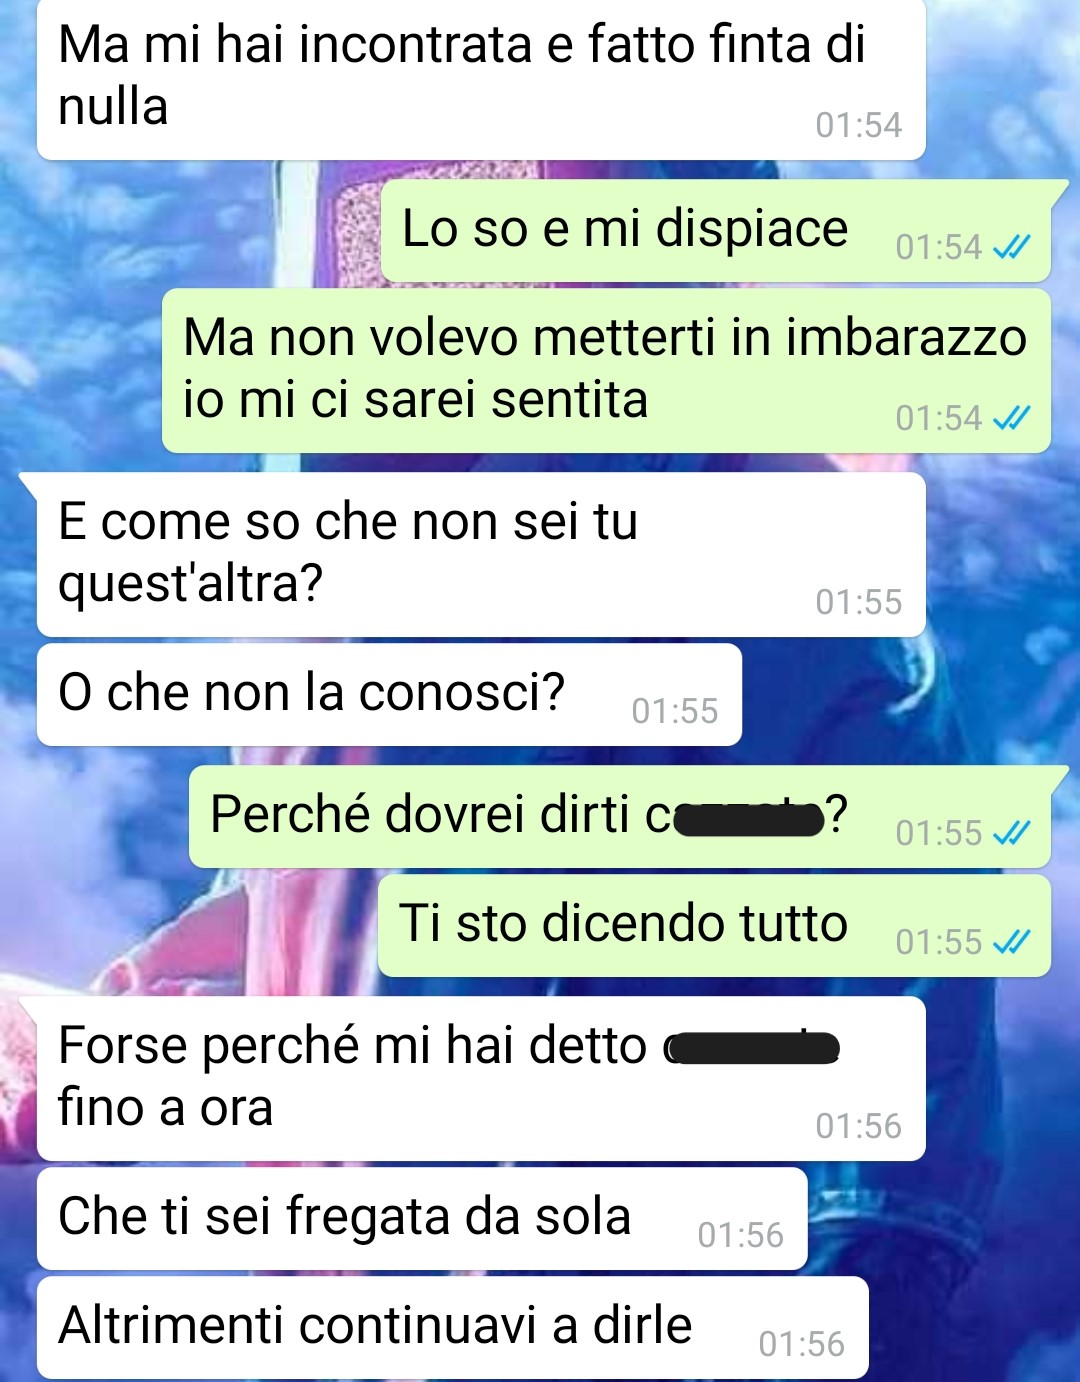Tap read-receipt ticks on 'Ti sto dicendo tutto'
This screenshot has width=1080, height=1382.
(x=1011, y=941)
